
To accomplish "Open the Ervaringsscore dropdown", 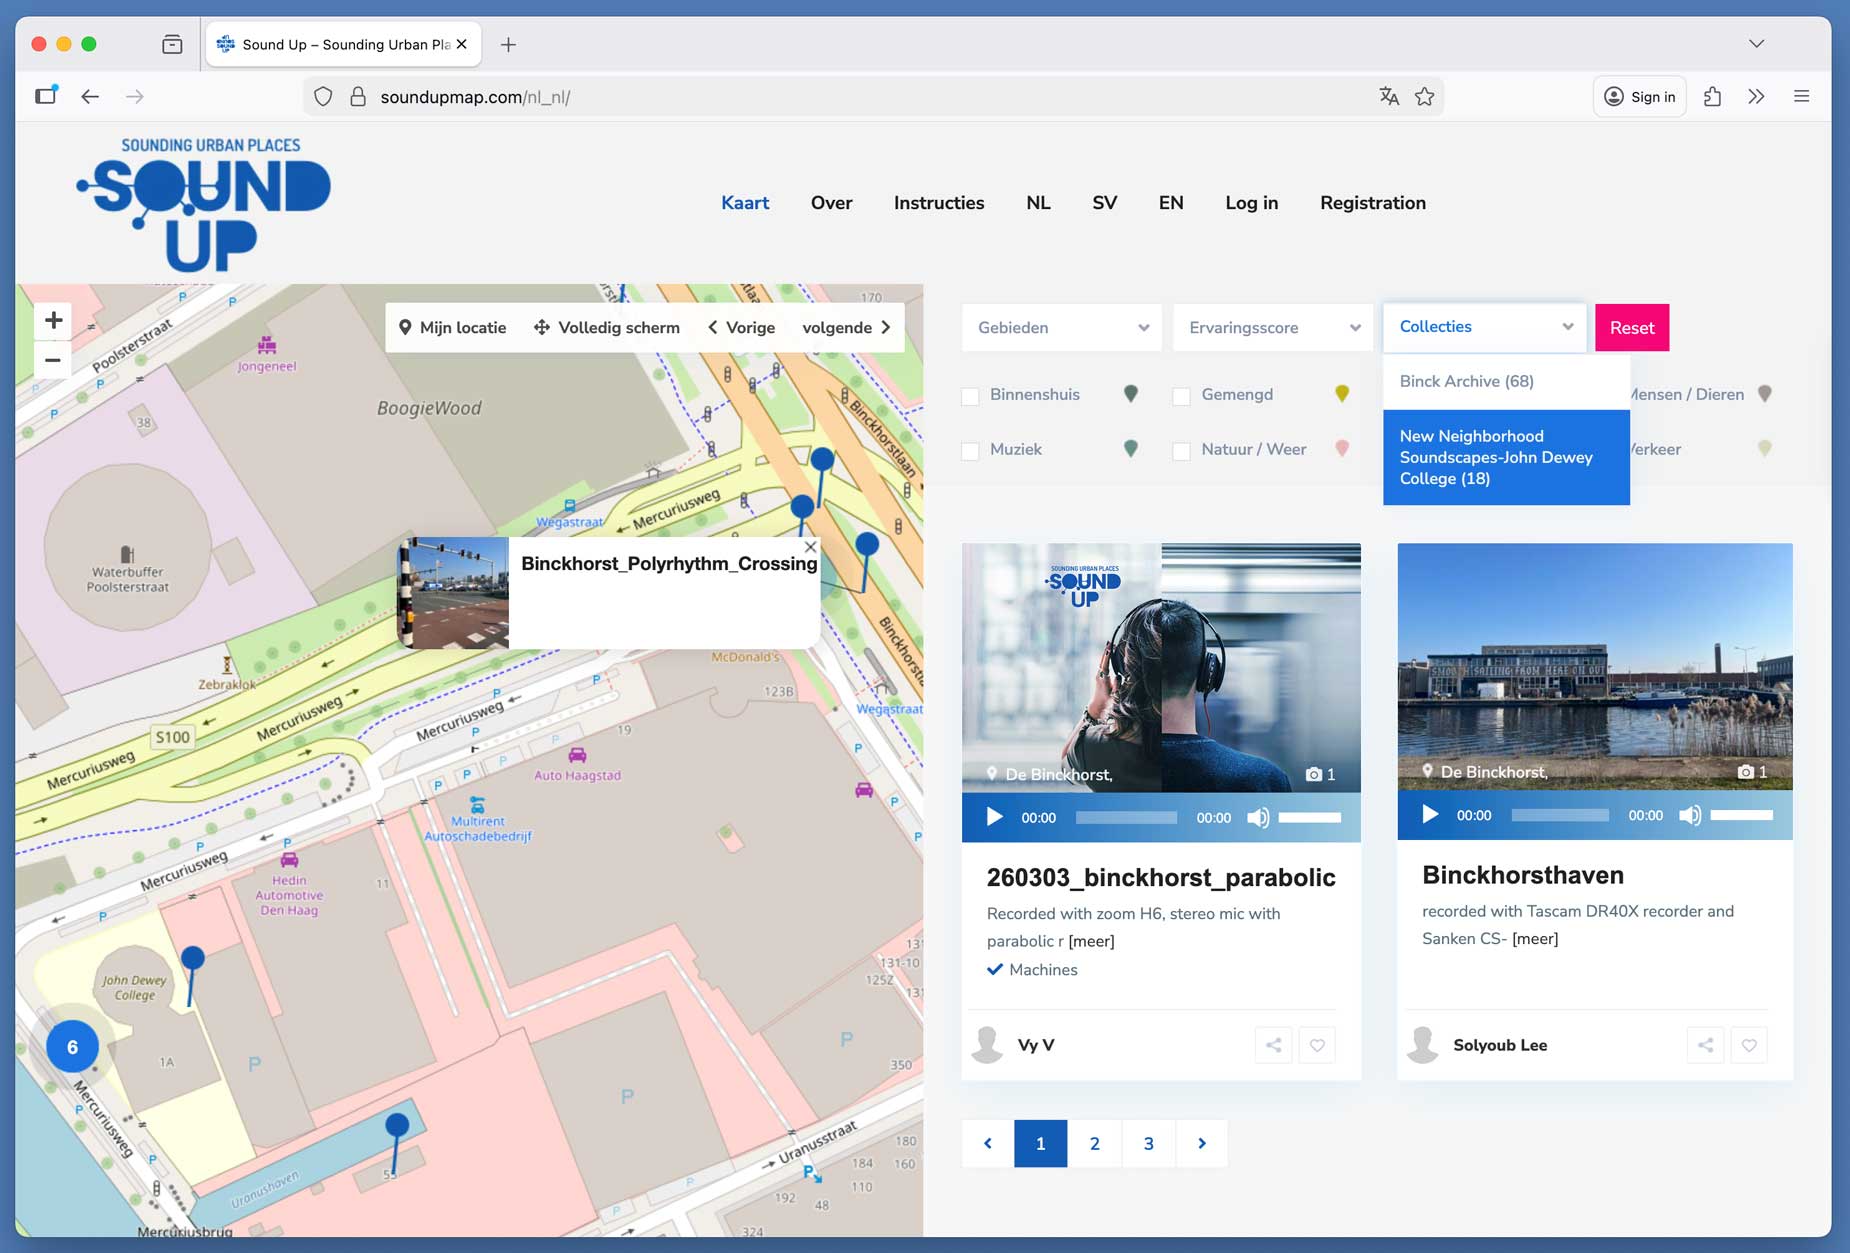I will point(1272,328).
